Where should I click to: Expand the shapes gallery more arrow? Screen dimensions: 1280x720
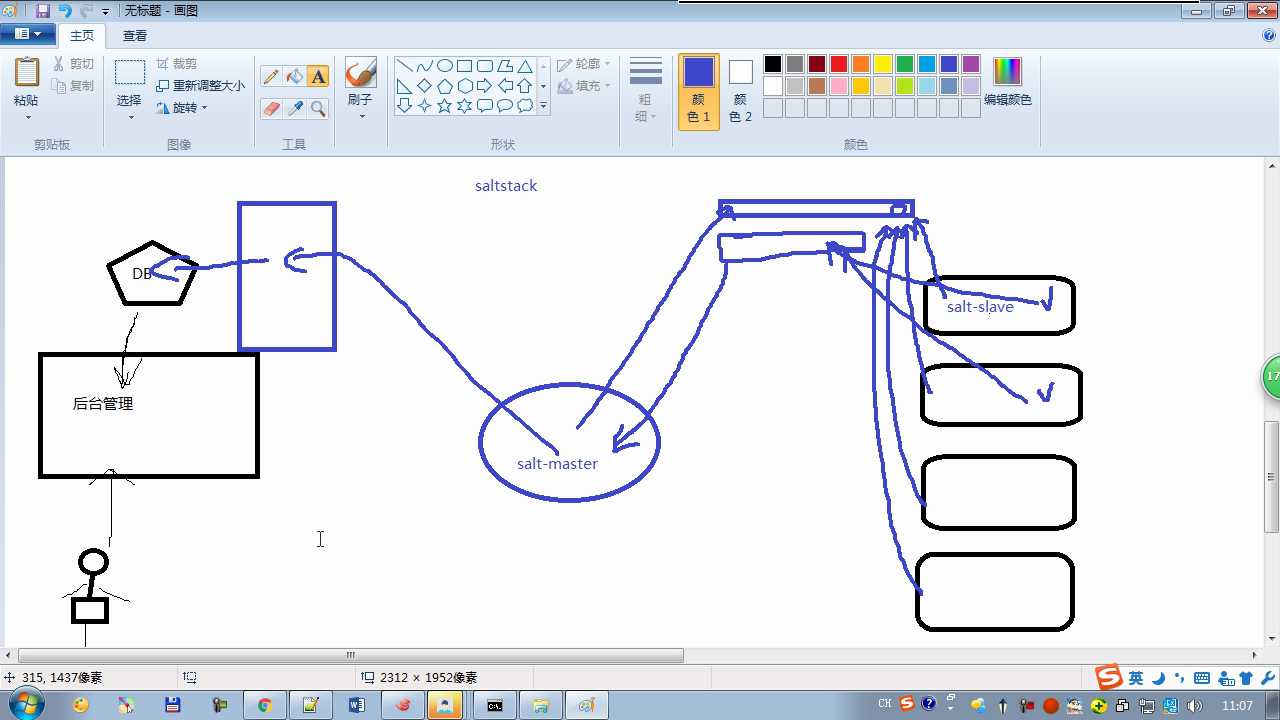[544, 105]
